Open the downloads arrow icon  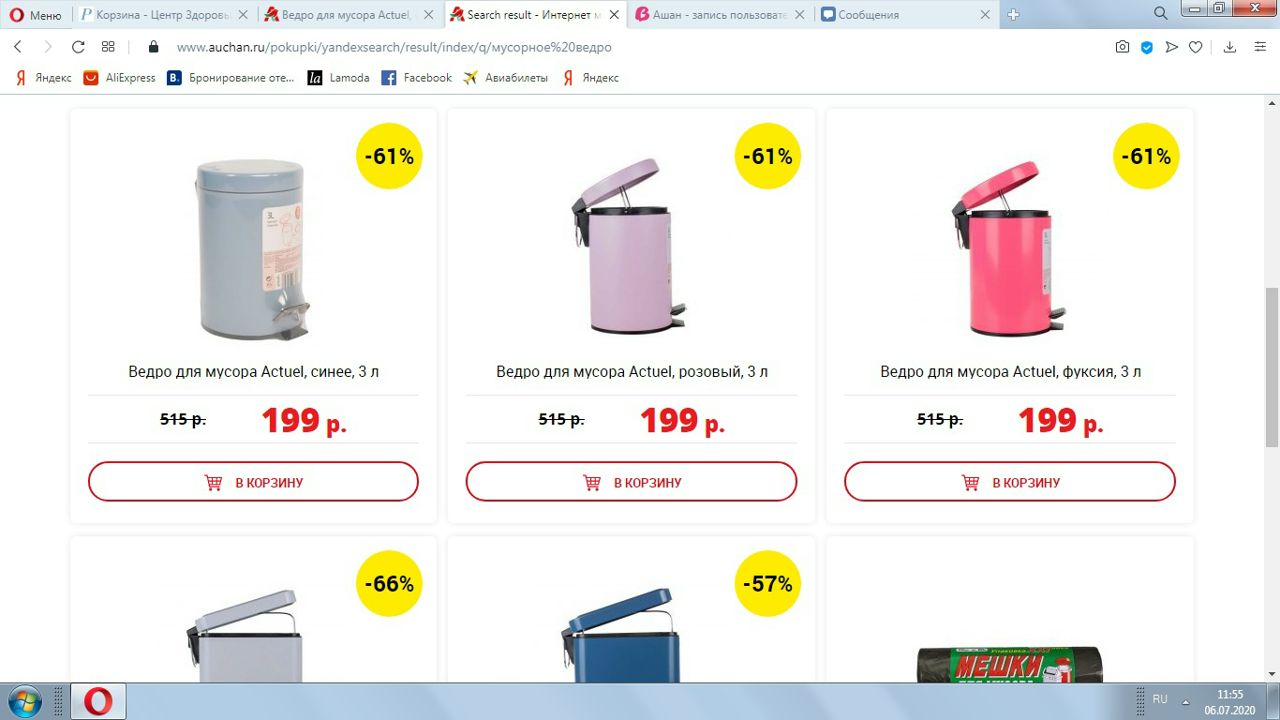(1230, 47)
